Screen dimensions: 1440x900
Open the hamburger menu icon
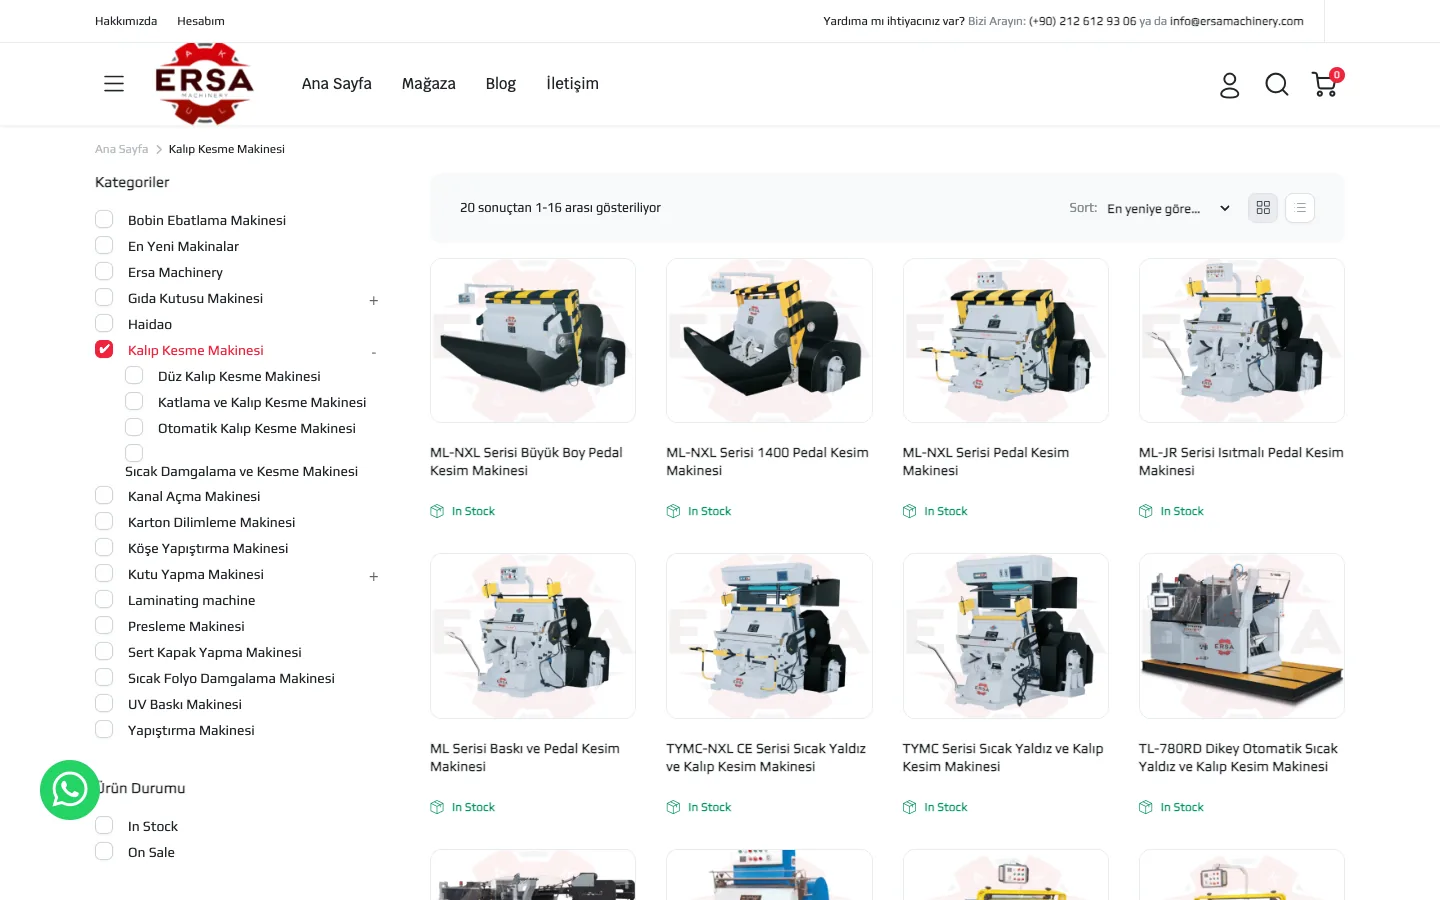(114, 84)
